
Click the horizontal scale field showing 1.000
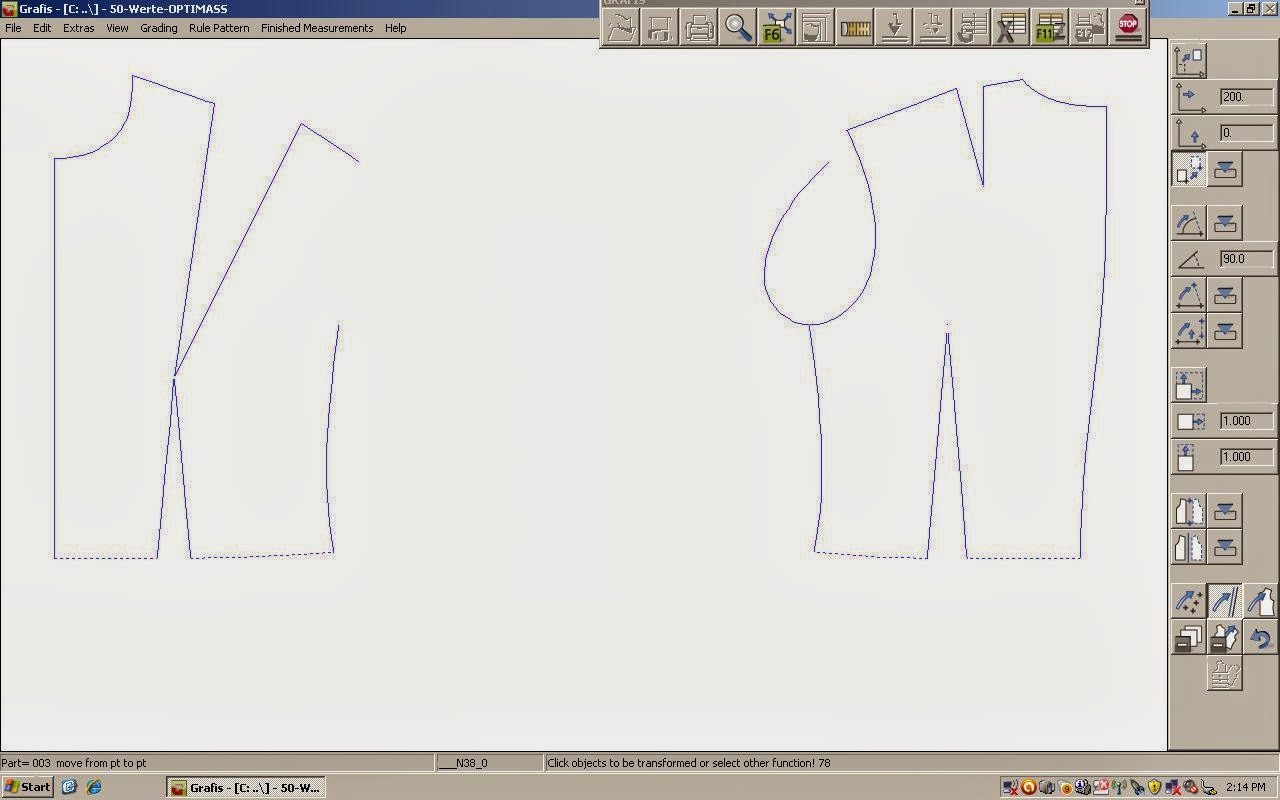coord(1247,421)
